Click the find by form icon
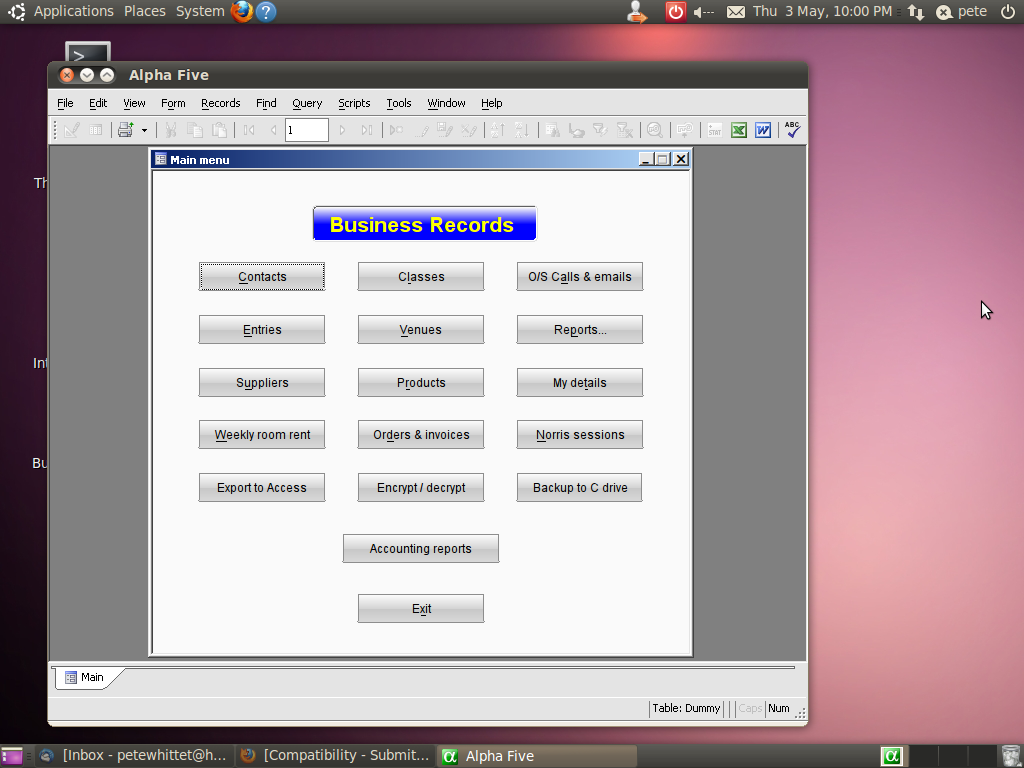Image resolution: width=1024 pixels, height=768 pixels. tap(552, 130)
